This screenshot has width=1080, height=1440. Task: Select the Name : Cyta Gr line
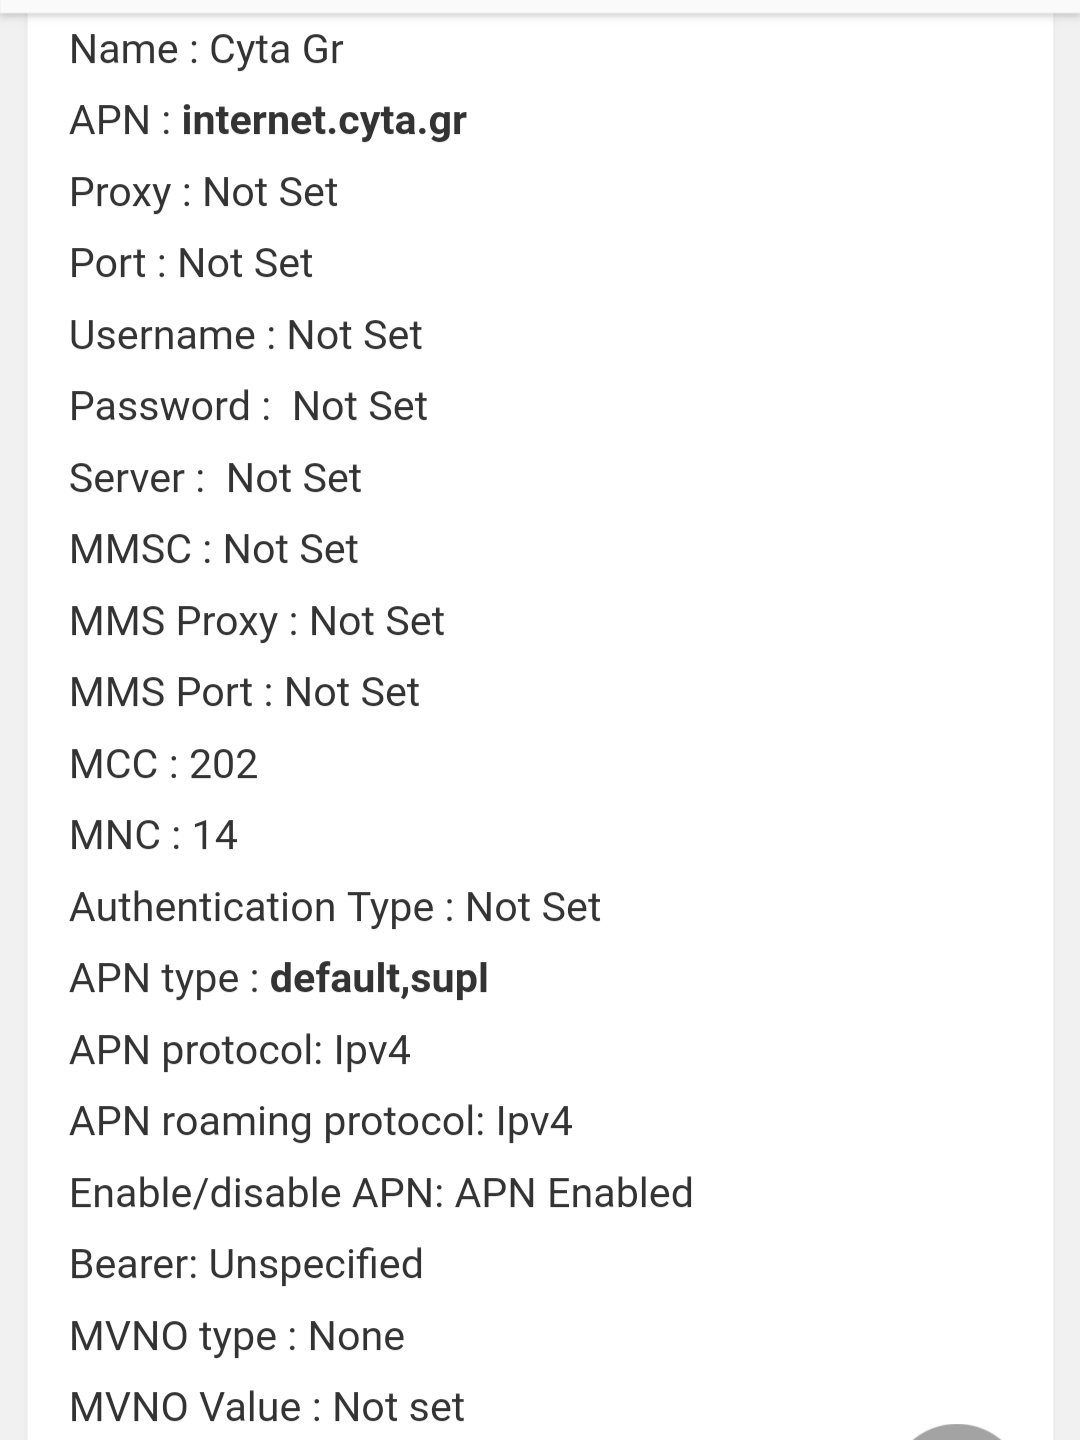tap(206, 50)
